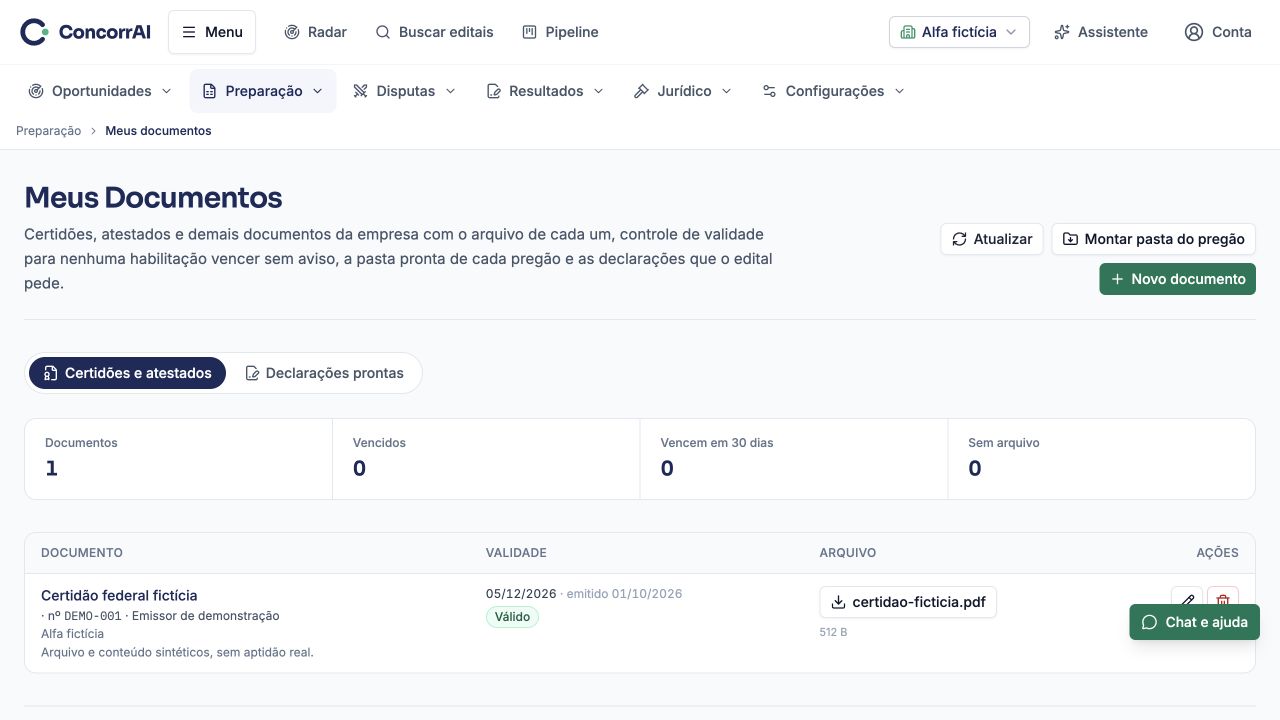Expand the Preparação menu
The width and height of the screenshot is (1280, 720).
pyautogui.click(x=263, y=91)
